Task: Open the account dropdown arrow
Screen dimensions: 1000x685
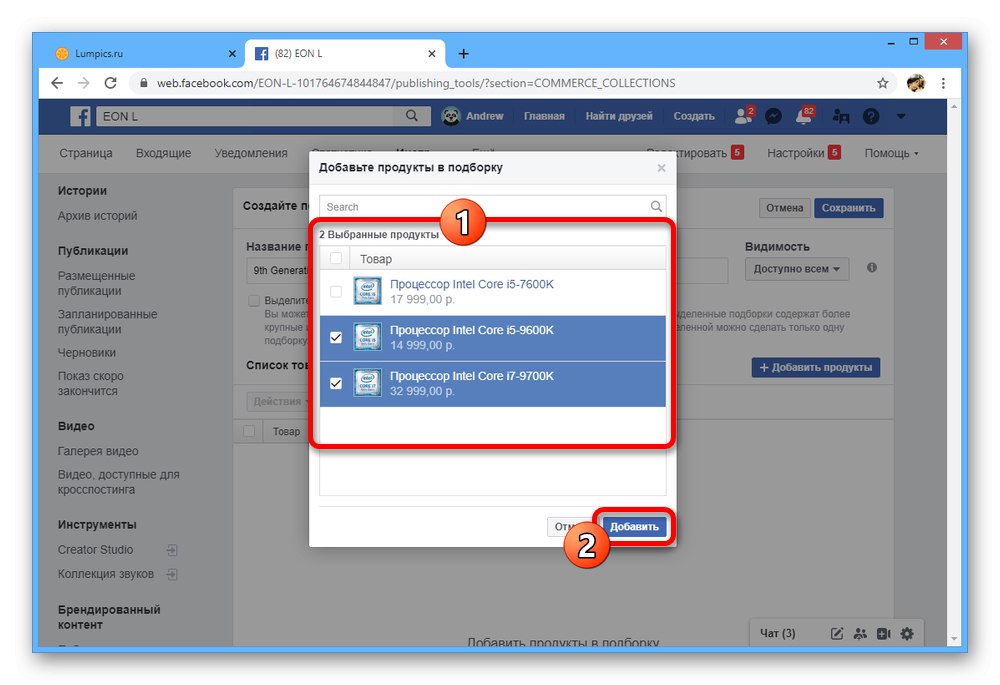Action: 901,116
